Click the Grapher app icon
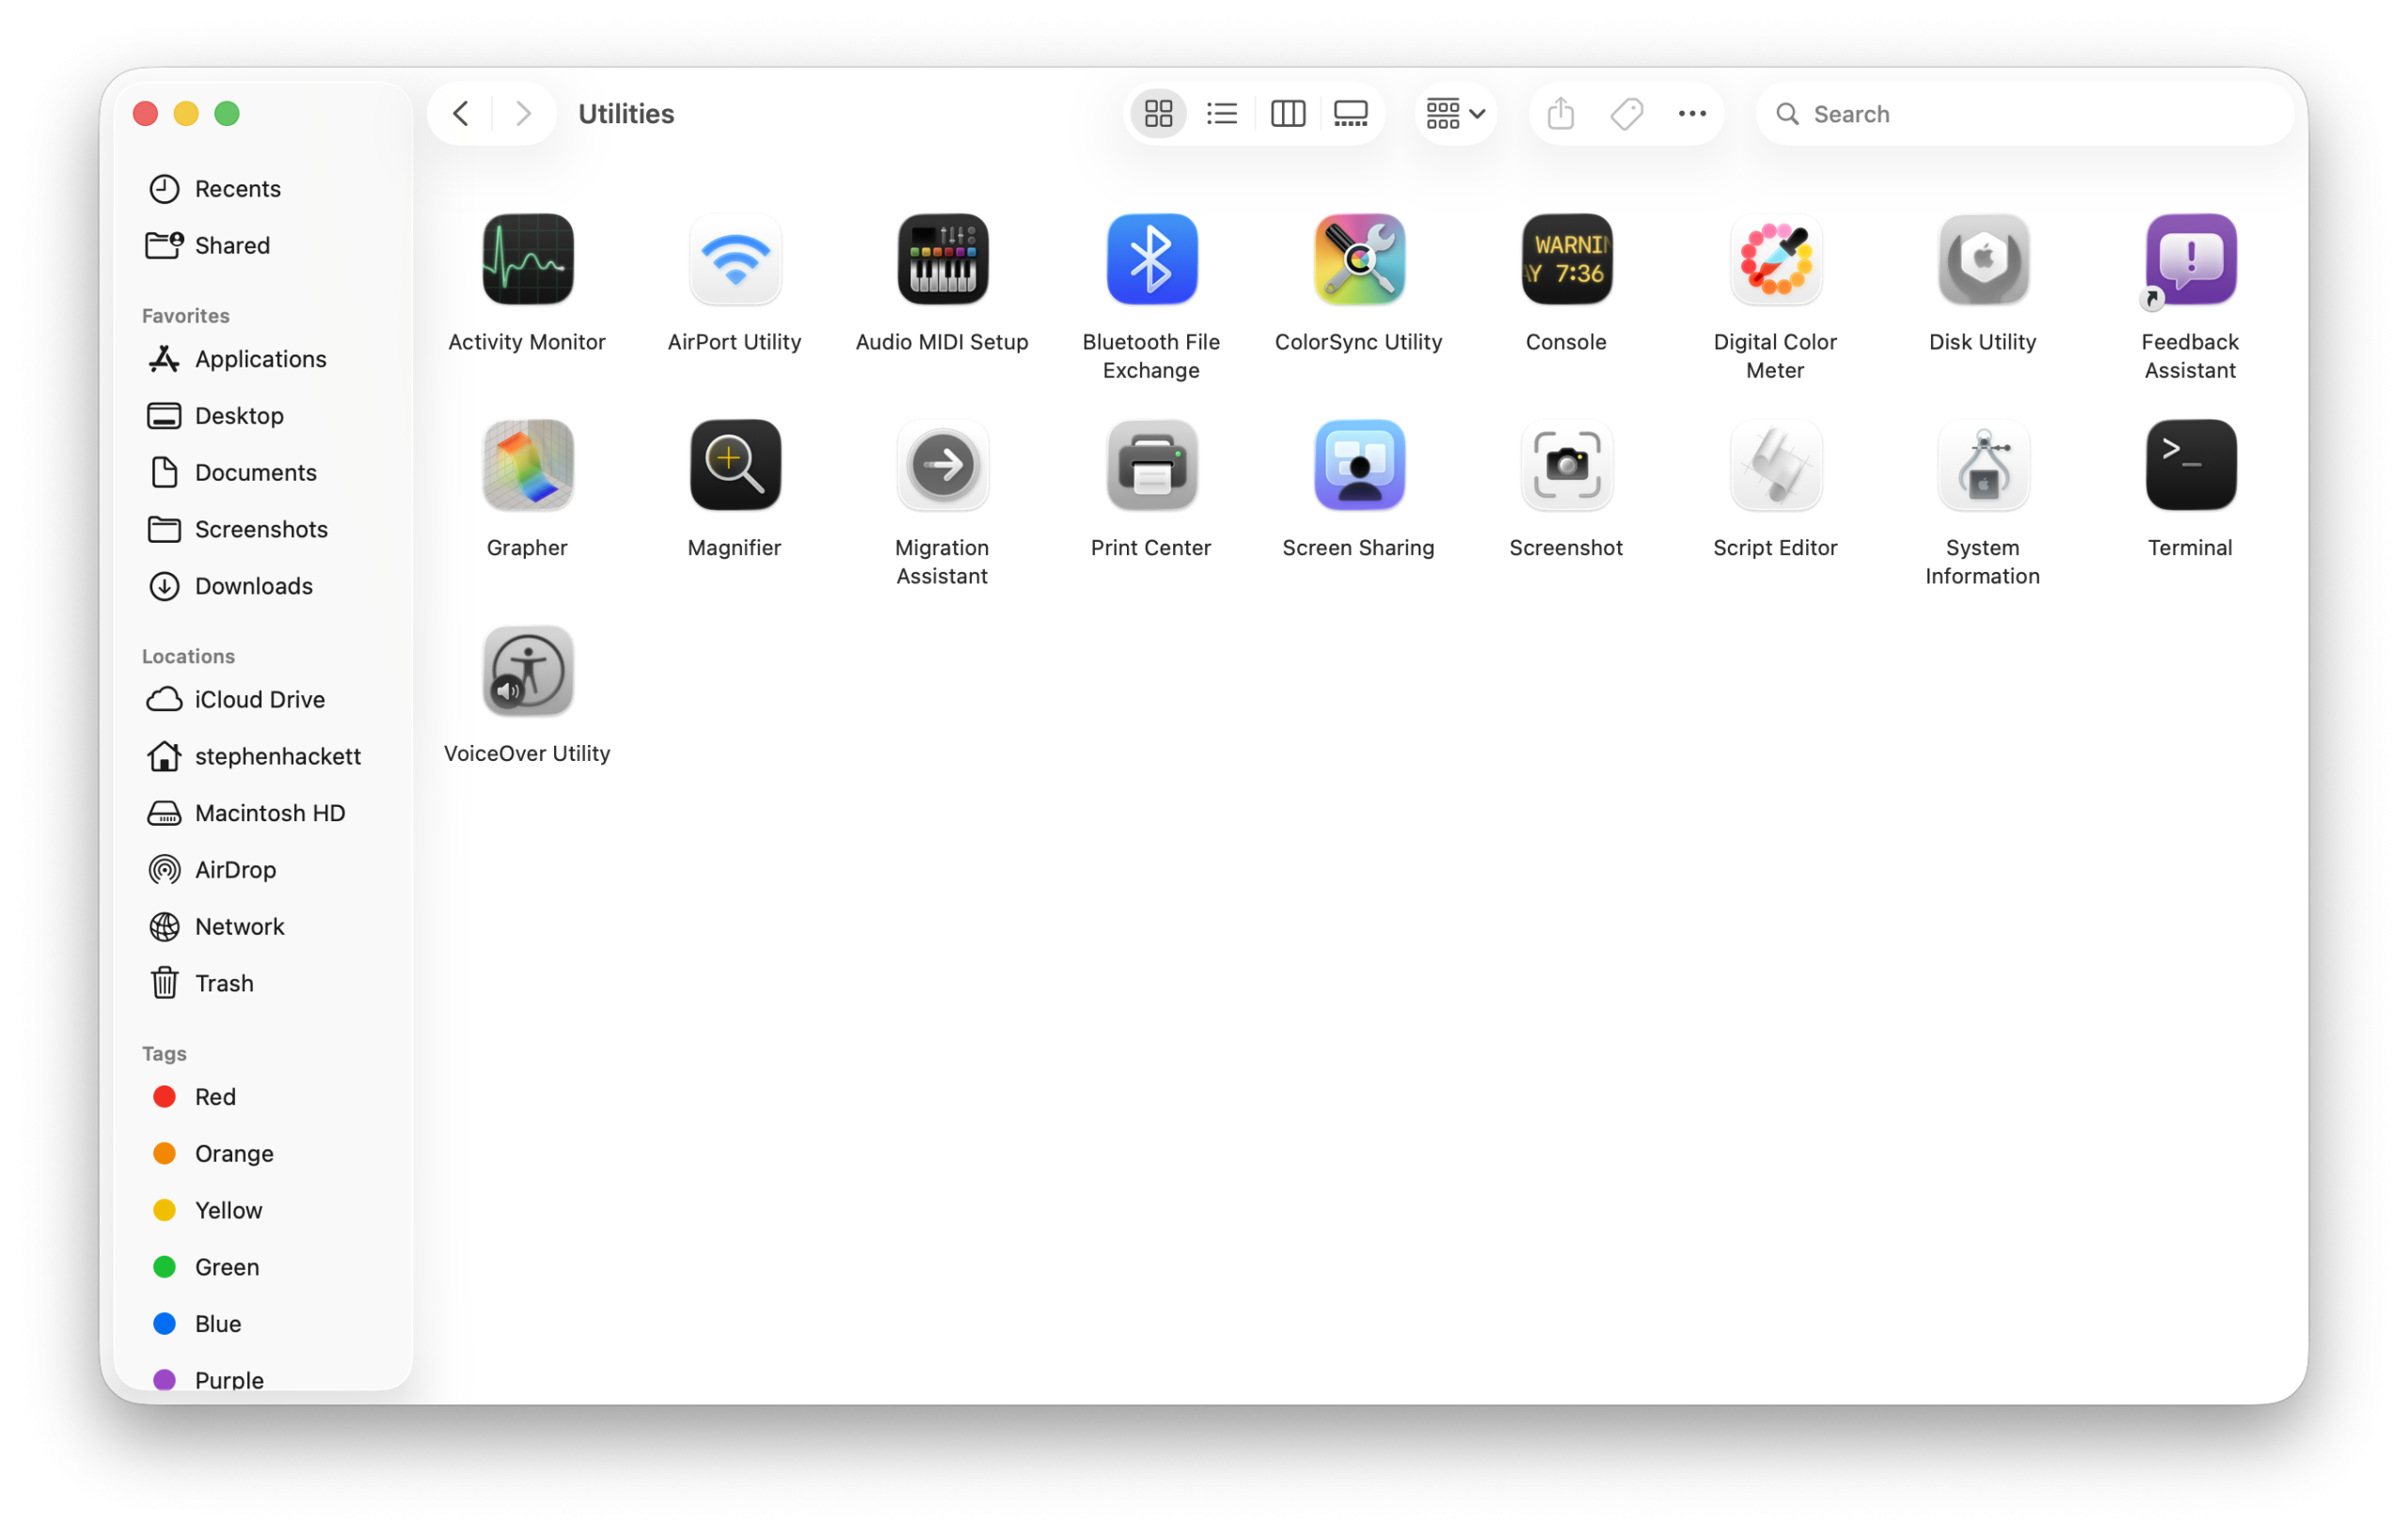The image size is (2408, 1536). 527,465
